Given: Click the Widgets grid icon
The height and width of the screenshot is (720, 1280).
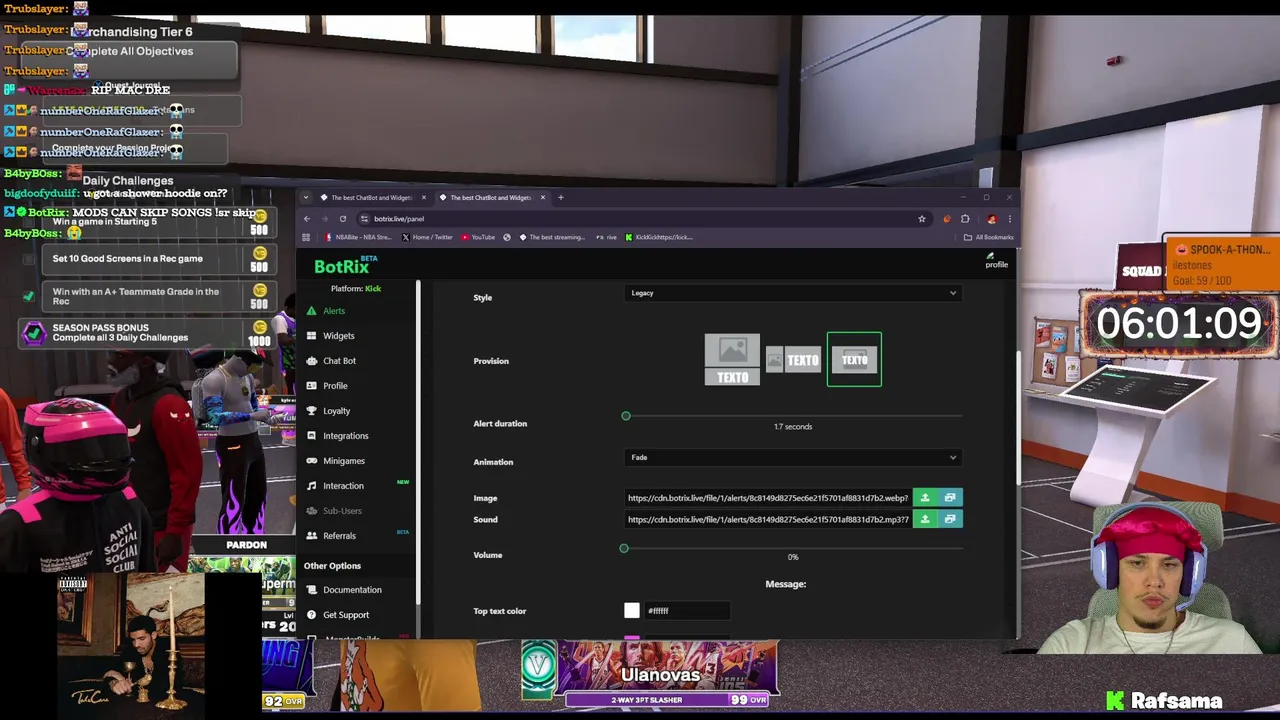Looking at the screenshot, I should coord(312,336).
